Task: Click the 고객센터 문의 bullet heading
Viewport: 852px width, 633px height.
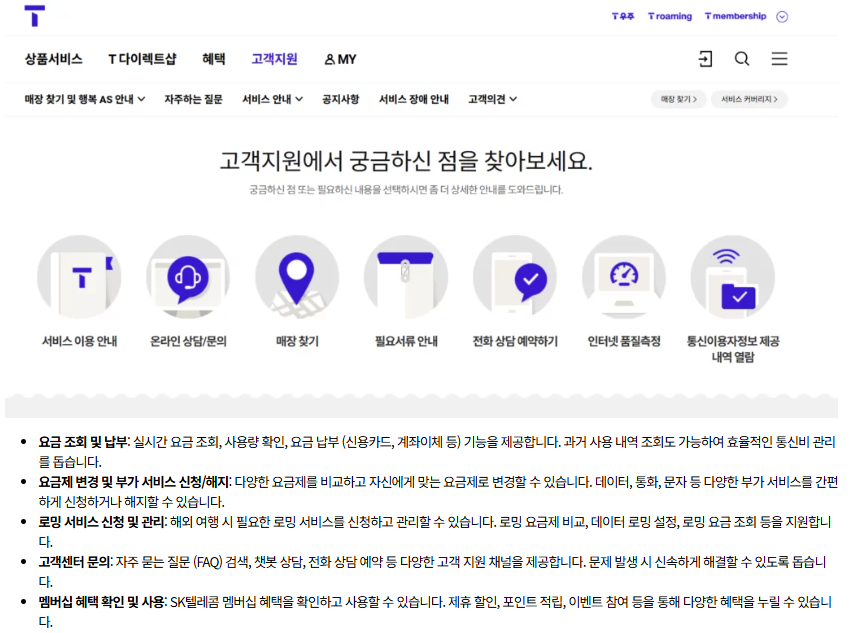Action: tap(74, 562)
